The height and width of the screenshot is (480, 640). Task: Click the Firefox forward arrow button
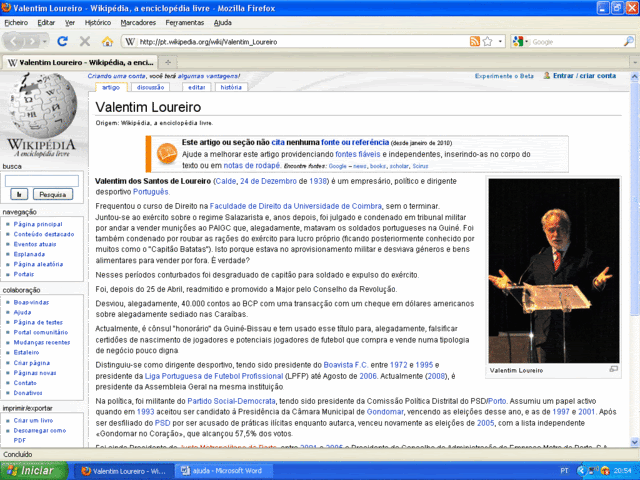click(x=32, y=41)
